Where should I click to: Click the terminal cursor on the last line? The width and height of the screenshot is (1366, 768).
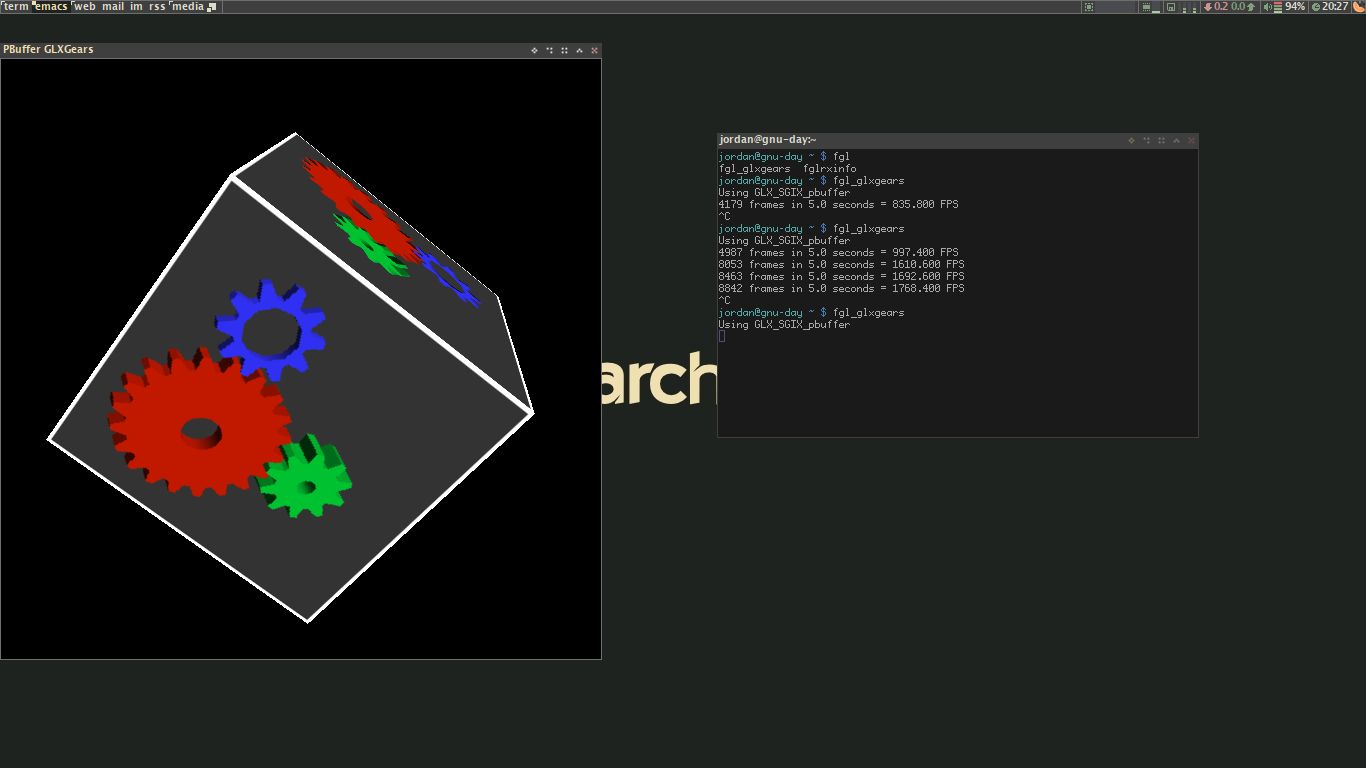722,336
